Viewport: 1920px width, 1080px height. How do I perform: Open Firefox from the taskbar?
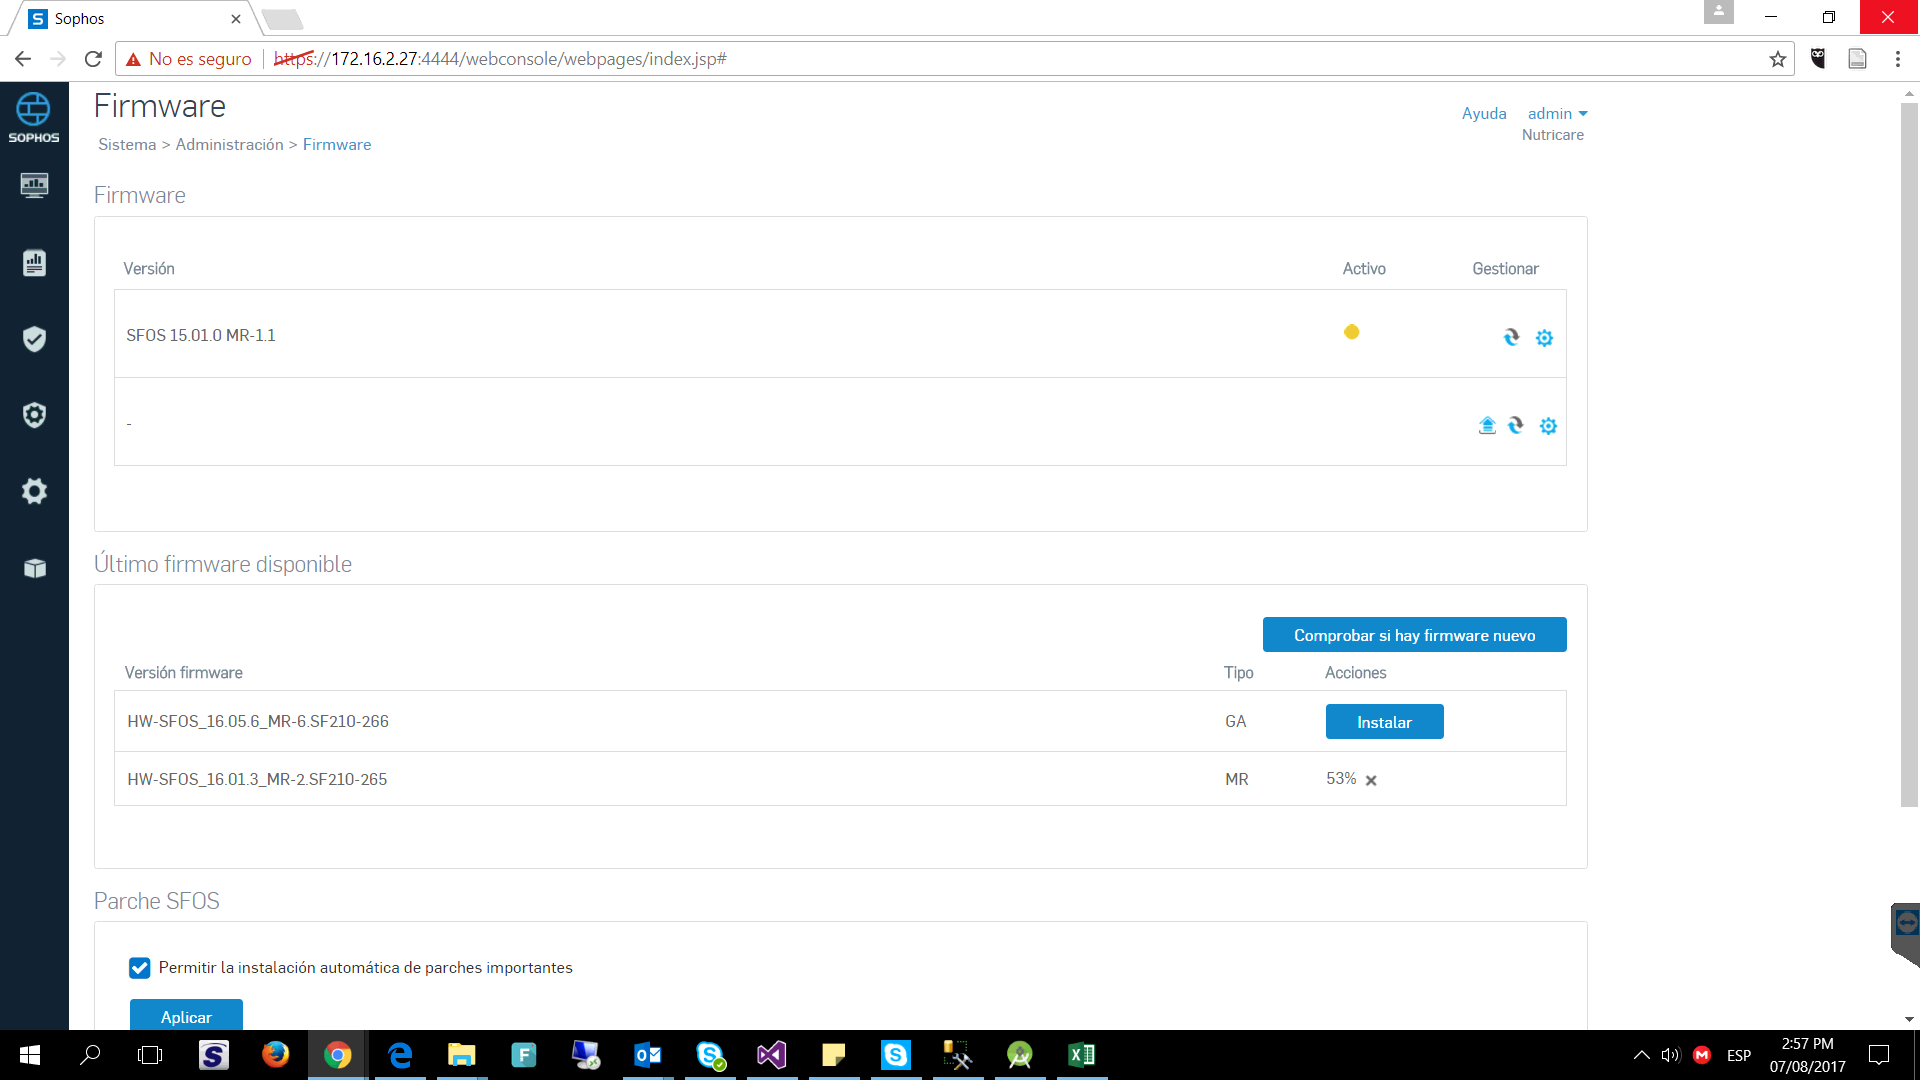[275, 1055]
